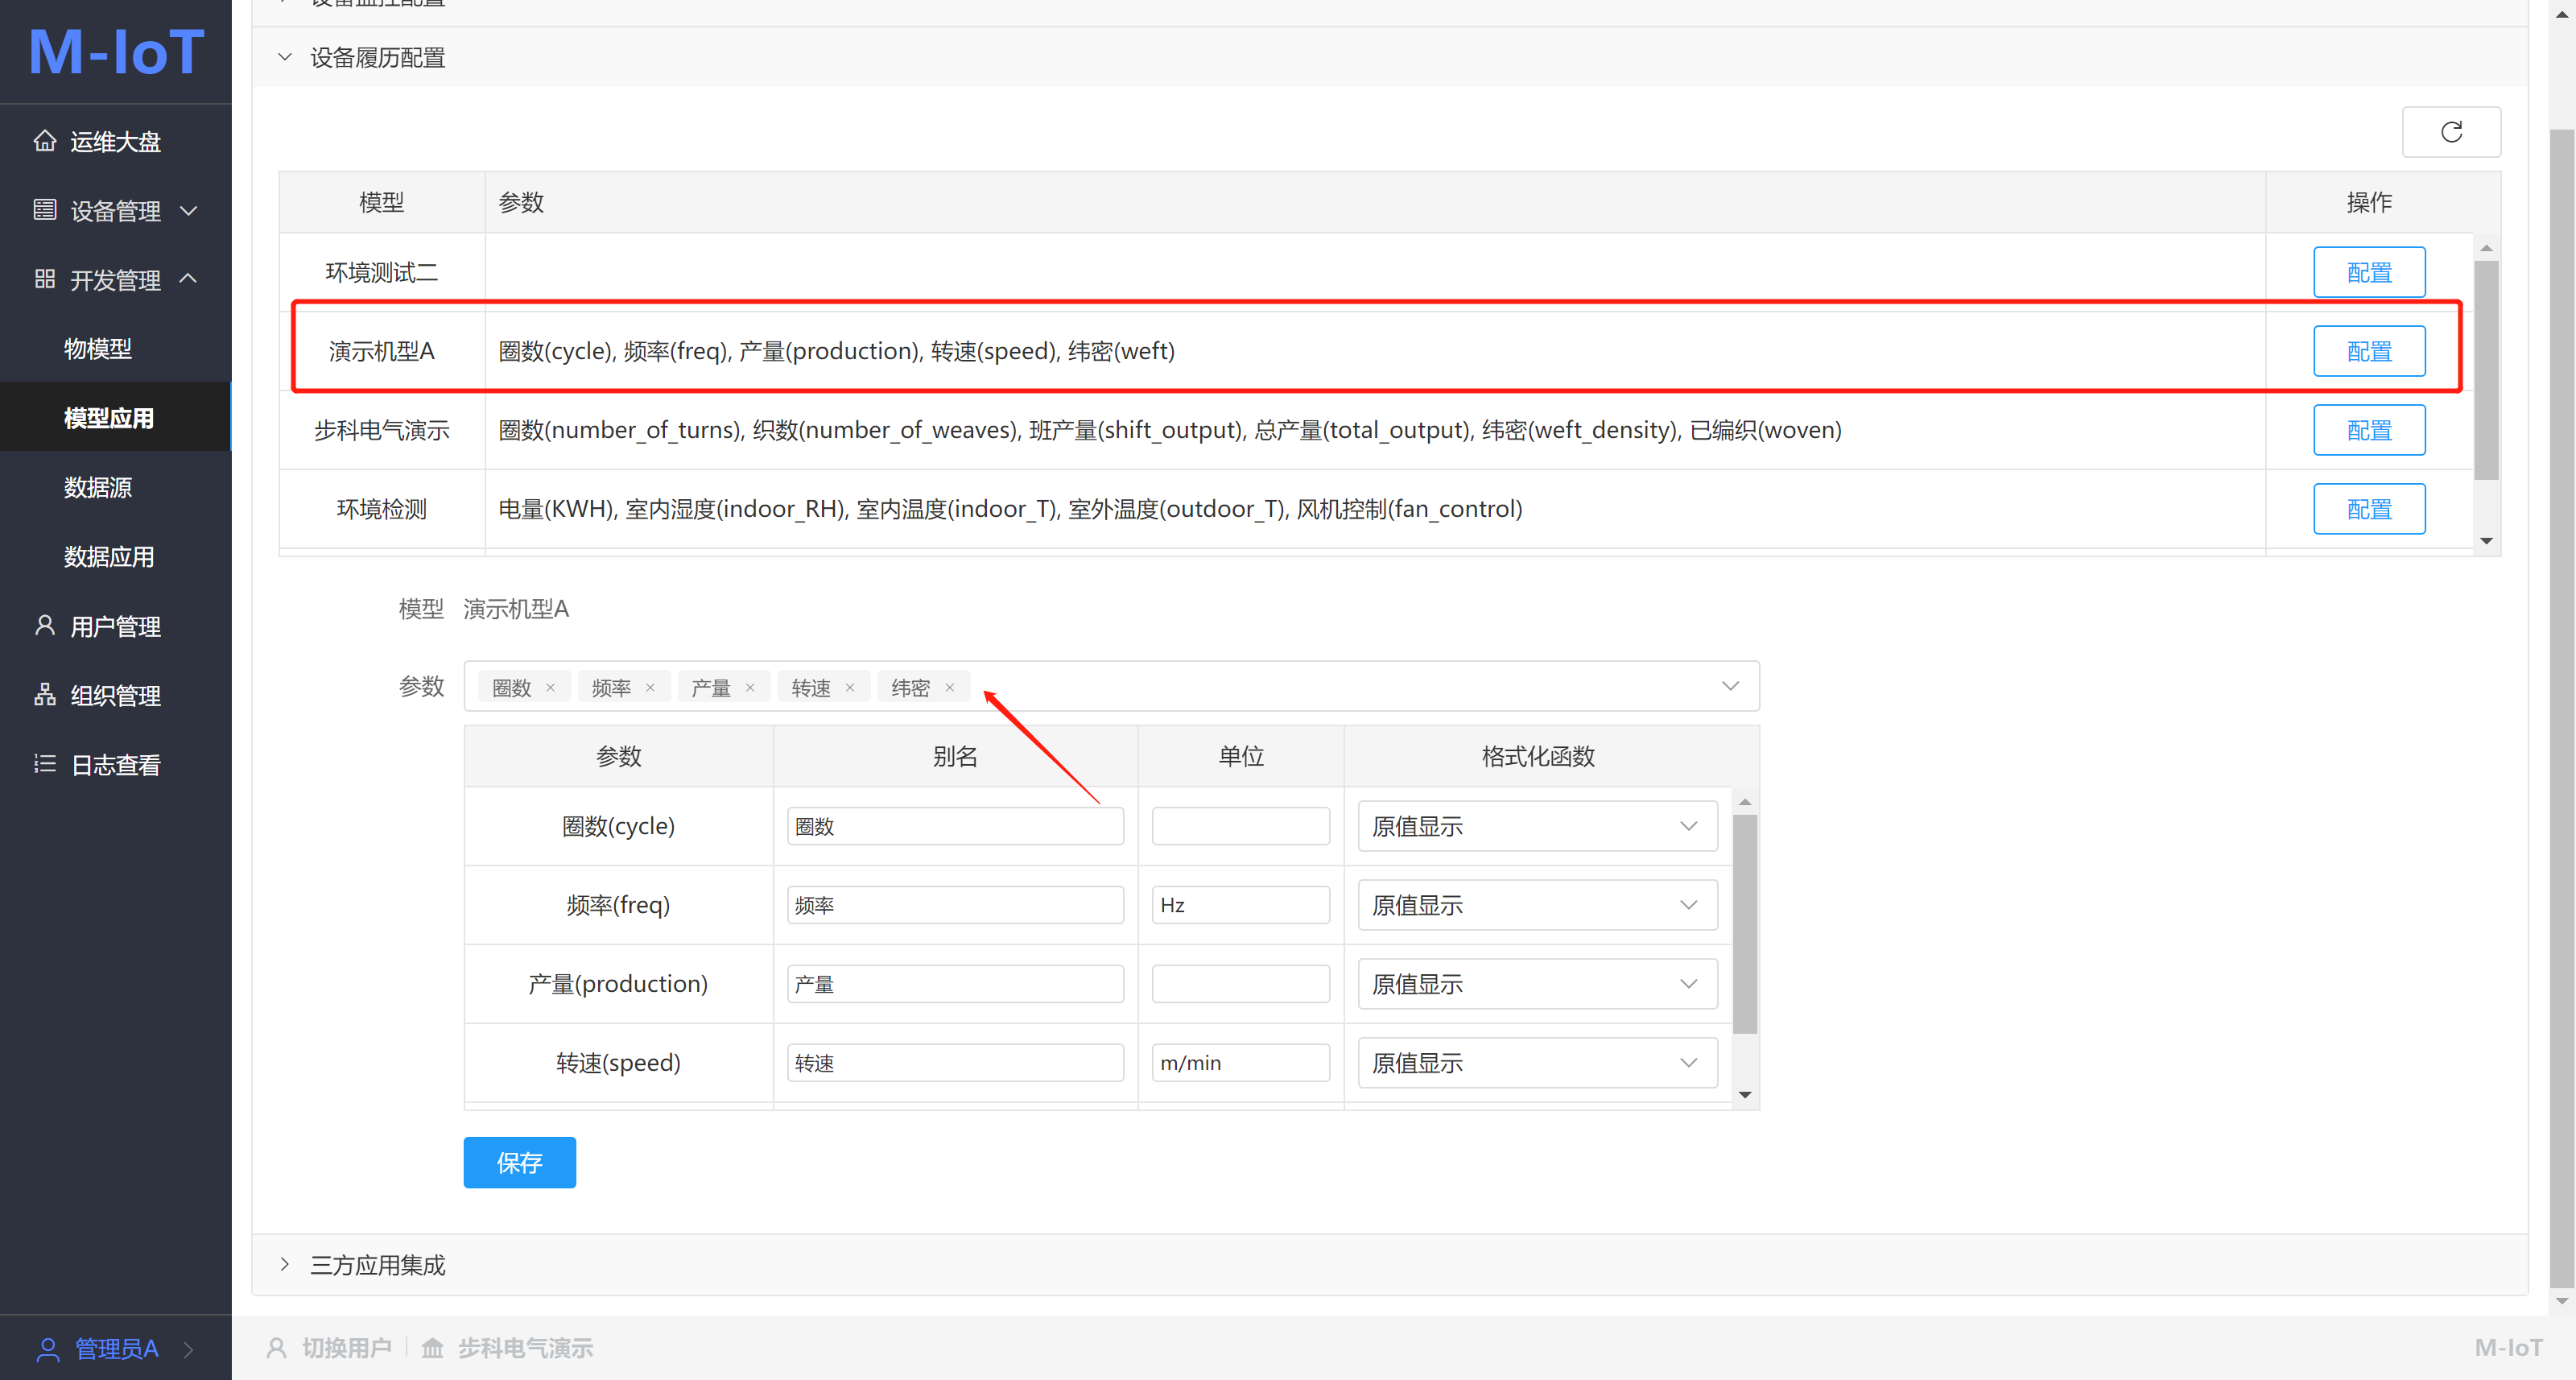Open 日志查看 in the sidebar
This screenshot has height=1380, width=2576.
[x=116, y=765]
